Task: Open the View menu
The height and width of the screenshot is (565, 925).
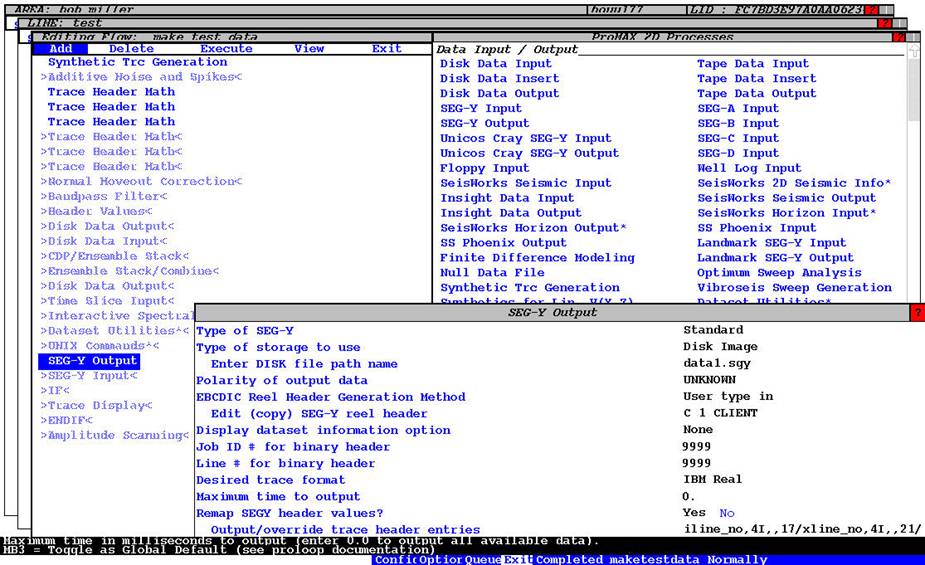Action: pyautogui.click(x=309, y=49)
